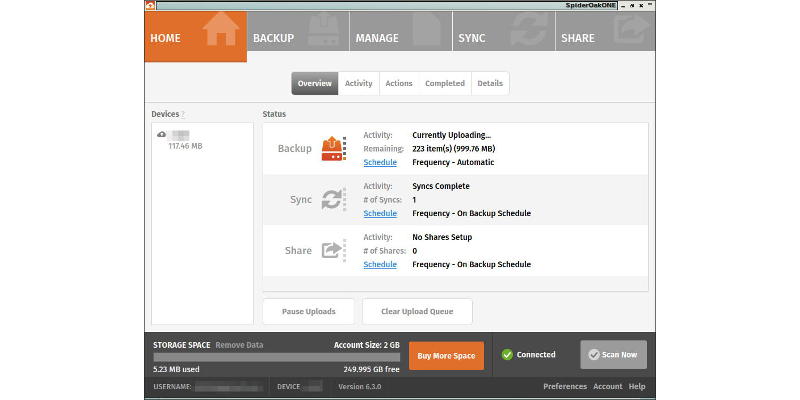The width and height of the screenshot is (800, 400).
Task: Show the Completed sub-tab
Action: pyautogui.click(x=444, y=84)
